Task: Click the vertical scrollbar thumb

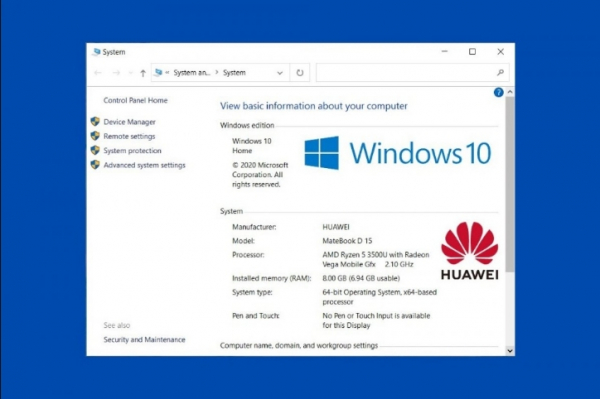Action: (x=510, y=184)
